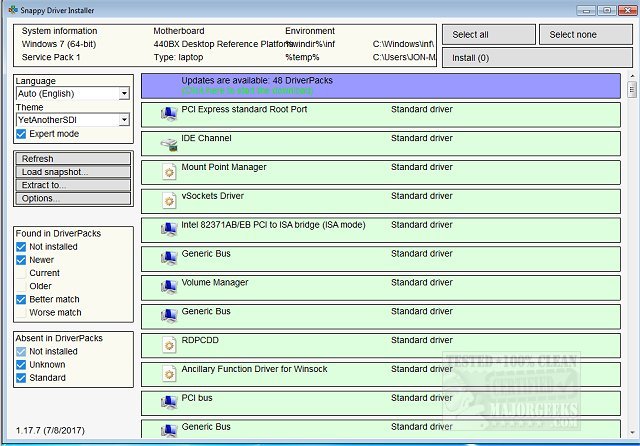Click the %temp% environment entry
This screenshot has height=446, width=640.
302,57
